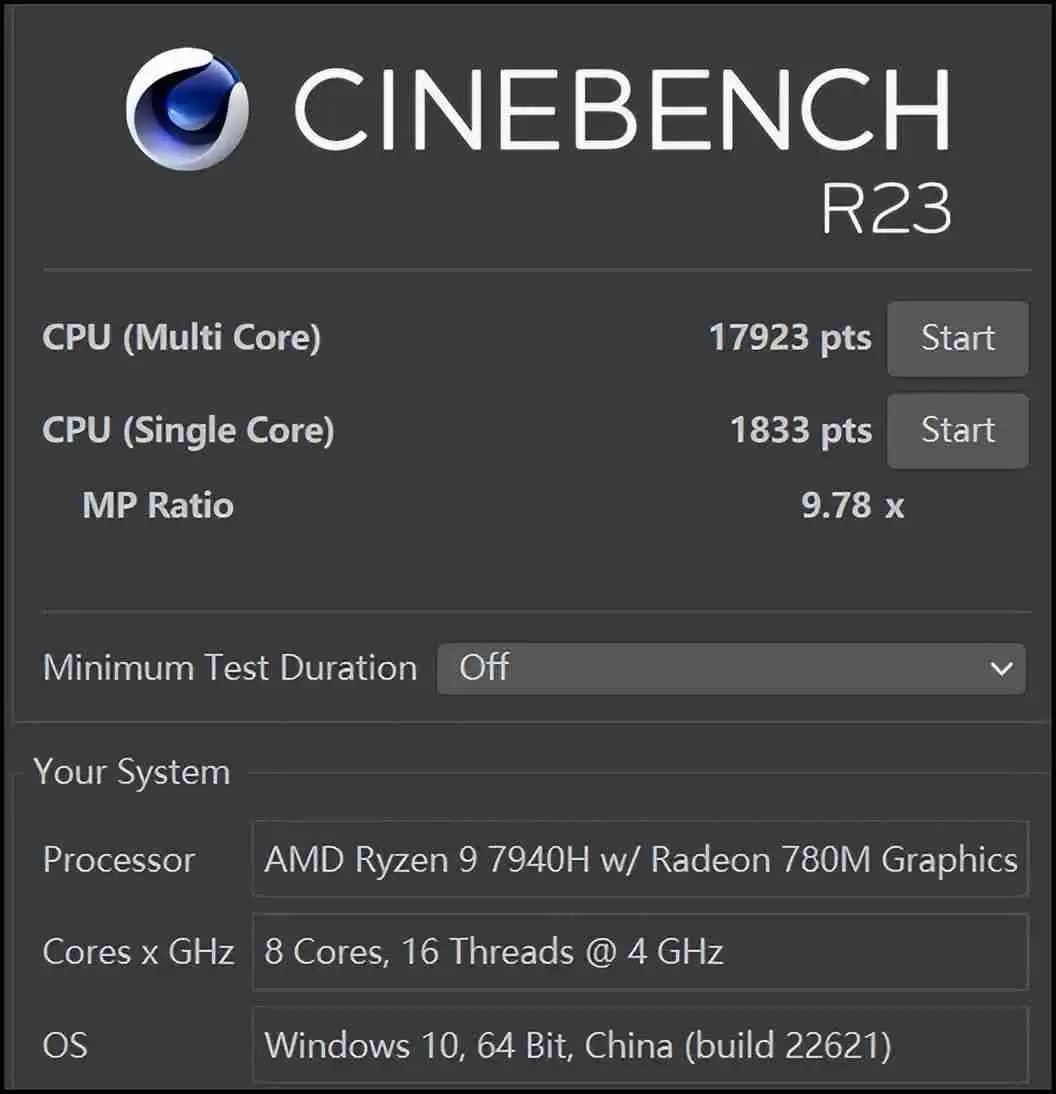Click the MP Ratio label
Image resolution: width=1056 pixels, height=1094 pixels.
pyautogui.click(x=158, y=505)
